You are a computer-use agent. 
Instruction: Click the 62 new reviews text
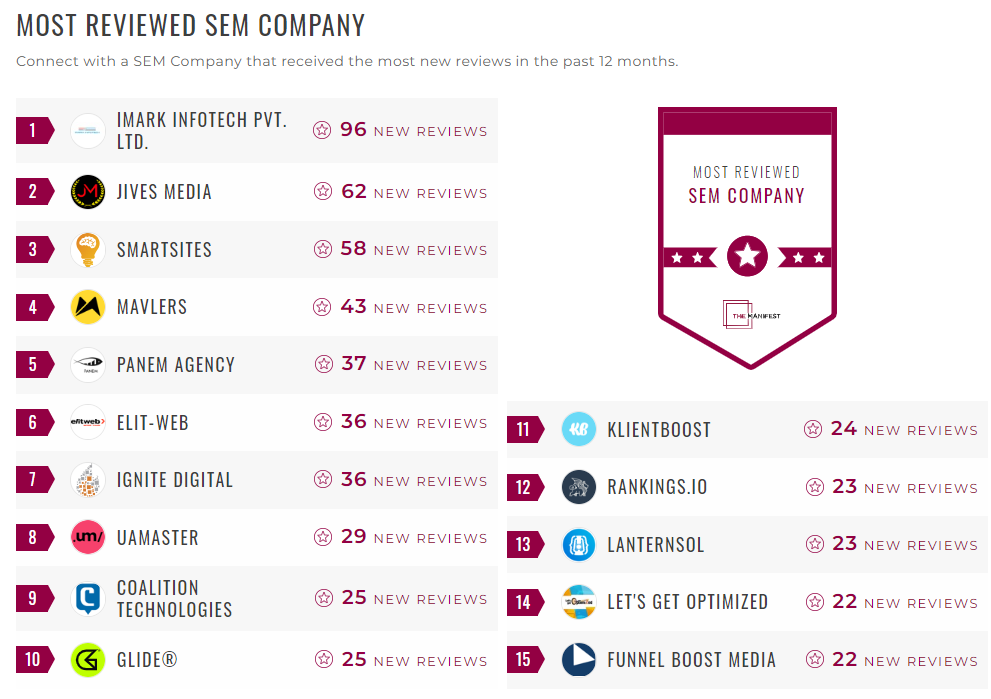point(413,192)
